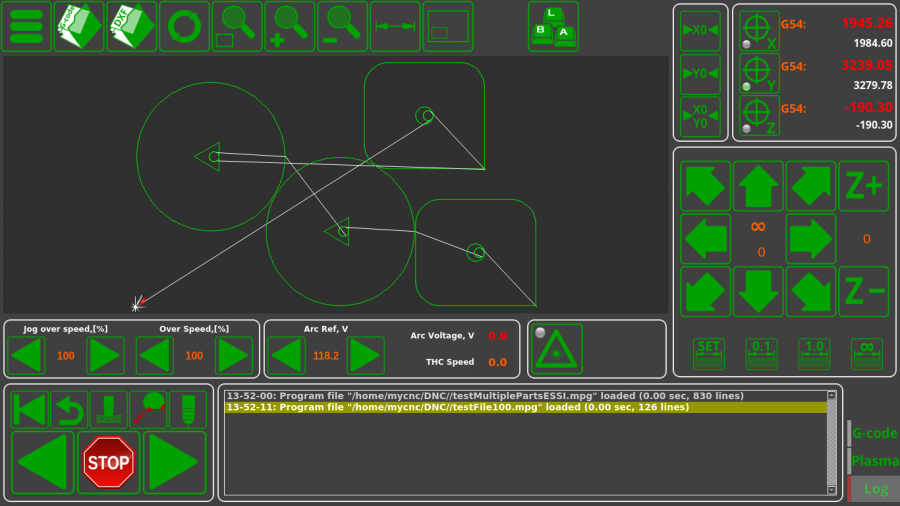900x506 pixels.
Task: Click the Arc Ref value 118.2
Action: 326,356
